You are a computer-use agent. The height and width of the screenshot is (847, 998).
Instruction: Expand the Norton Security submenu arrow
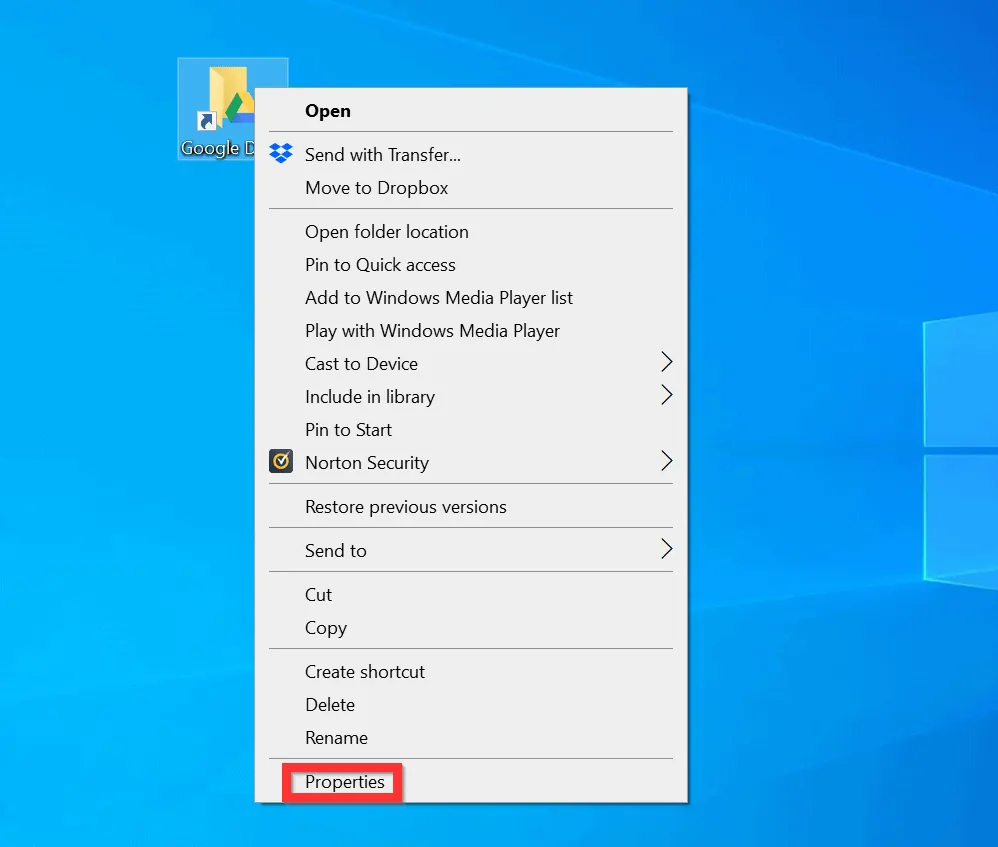tap(666, 461)
